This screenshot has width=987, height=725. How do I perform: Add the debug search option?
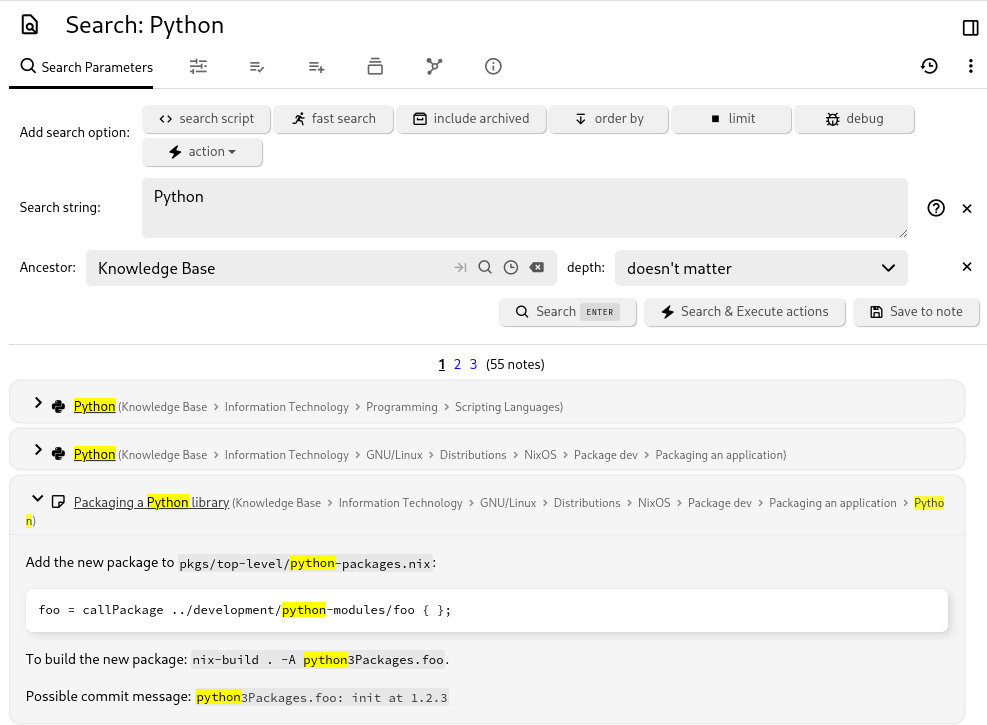pos(854,119)
